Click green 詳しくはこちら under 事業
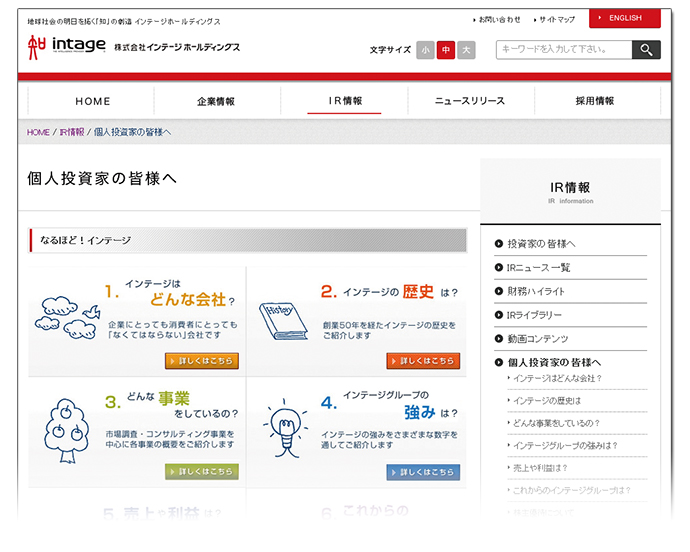This screenshot has width=690, height=552. 202,471
